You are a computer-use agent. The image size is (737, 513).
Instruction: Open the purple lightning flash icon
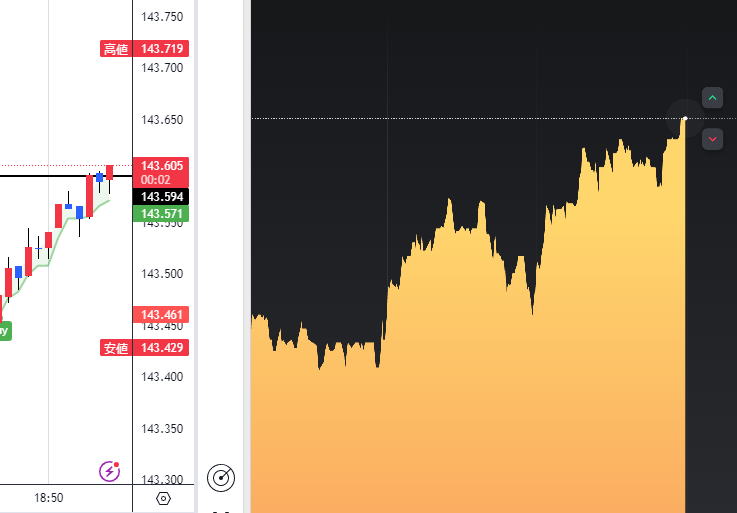pyautogui.click(x=110, y=471)
